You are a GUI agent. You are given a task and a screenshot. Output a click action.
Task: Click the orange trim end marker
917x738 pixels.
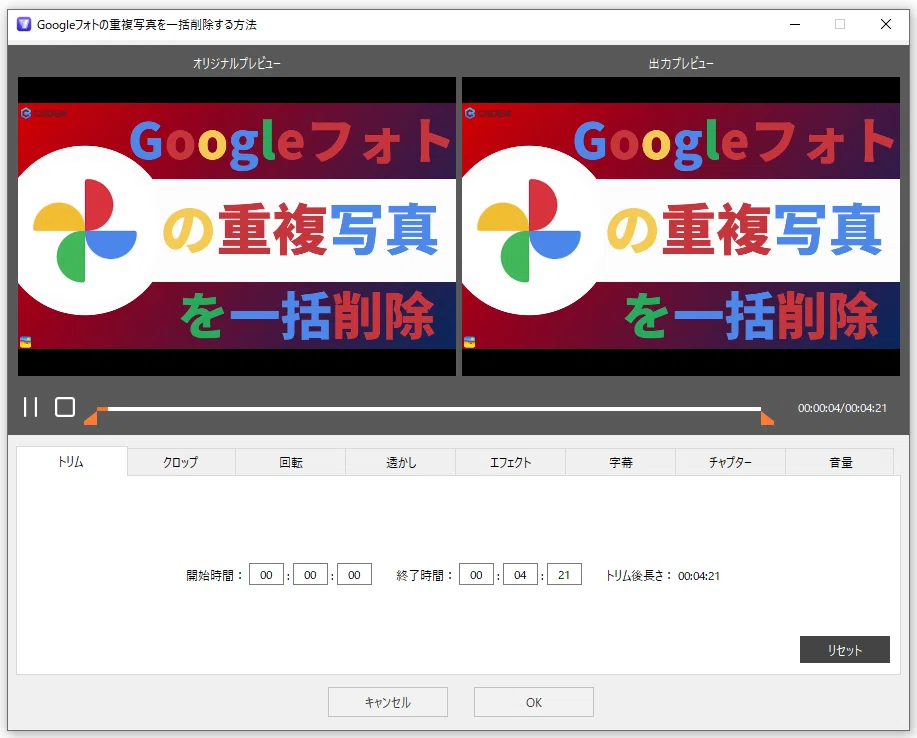click(x=767, y=418)
